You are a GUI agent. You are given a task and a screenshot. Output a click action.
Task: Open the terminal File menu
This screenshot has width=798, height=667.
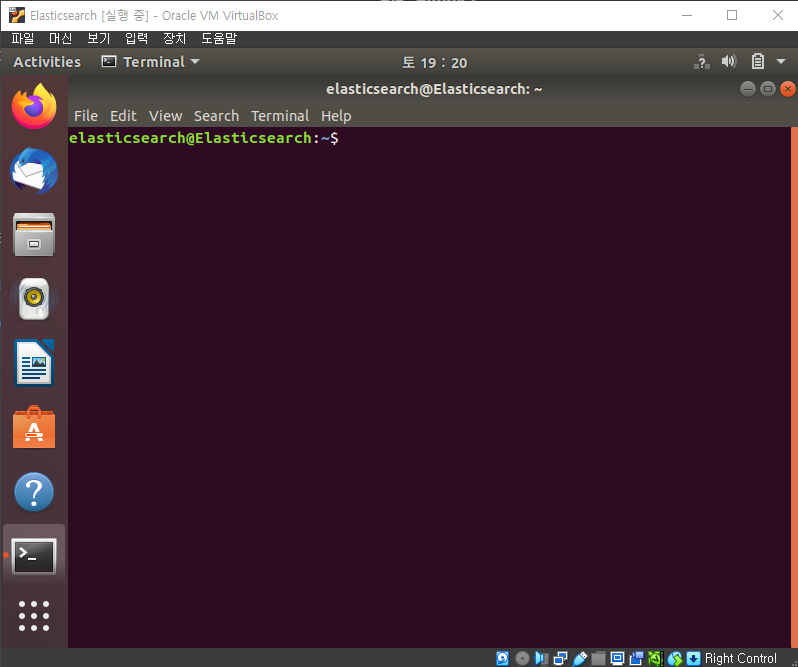click(x=86, y=116)
